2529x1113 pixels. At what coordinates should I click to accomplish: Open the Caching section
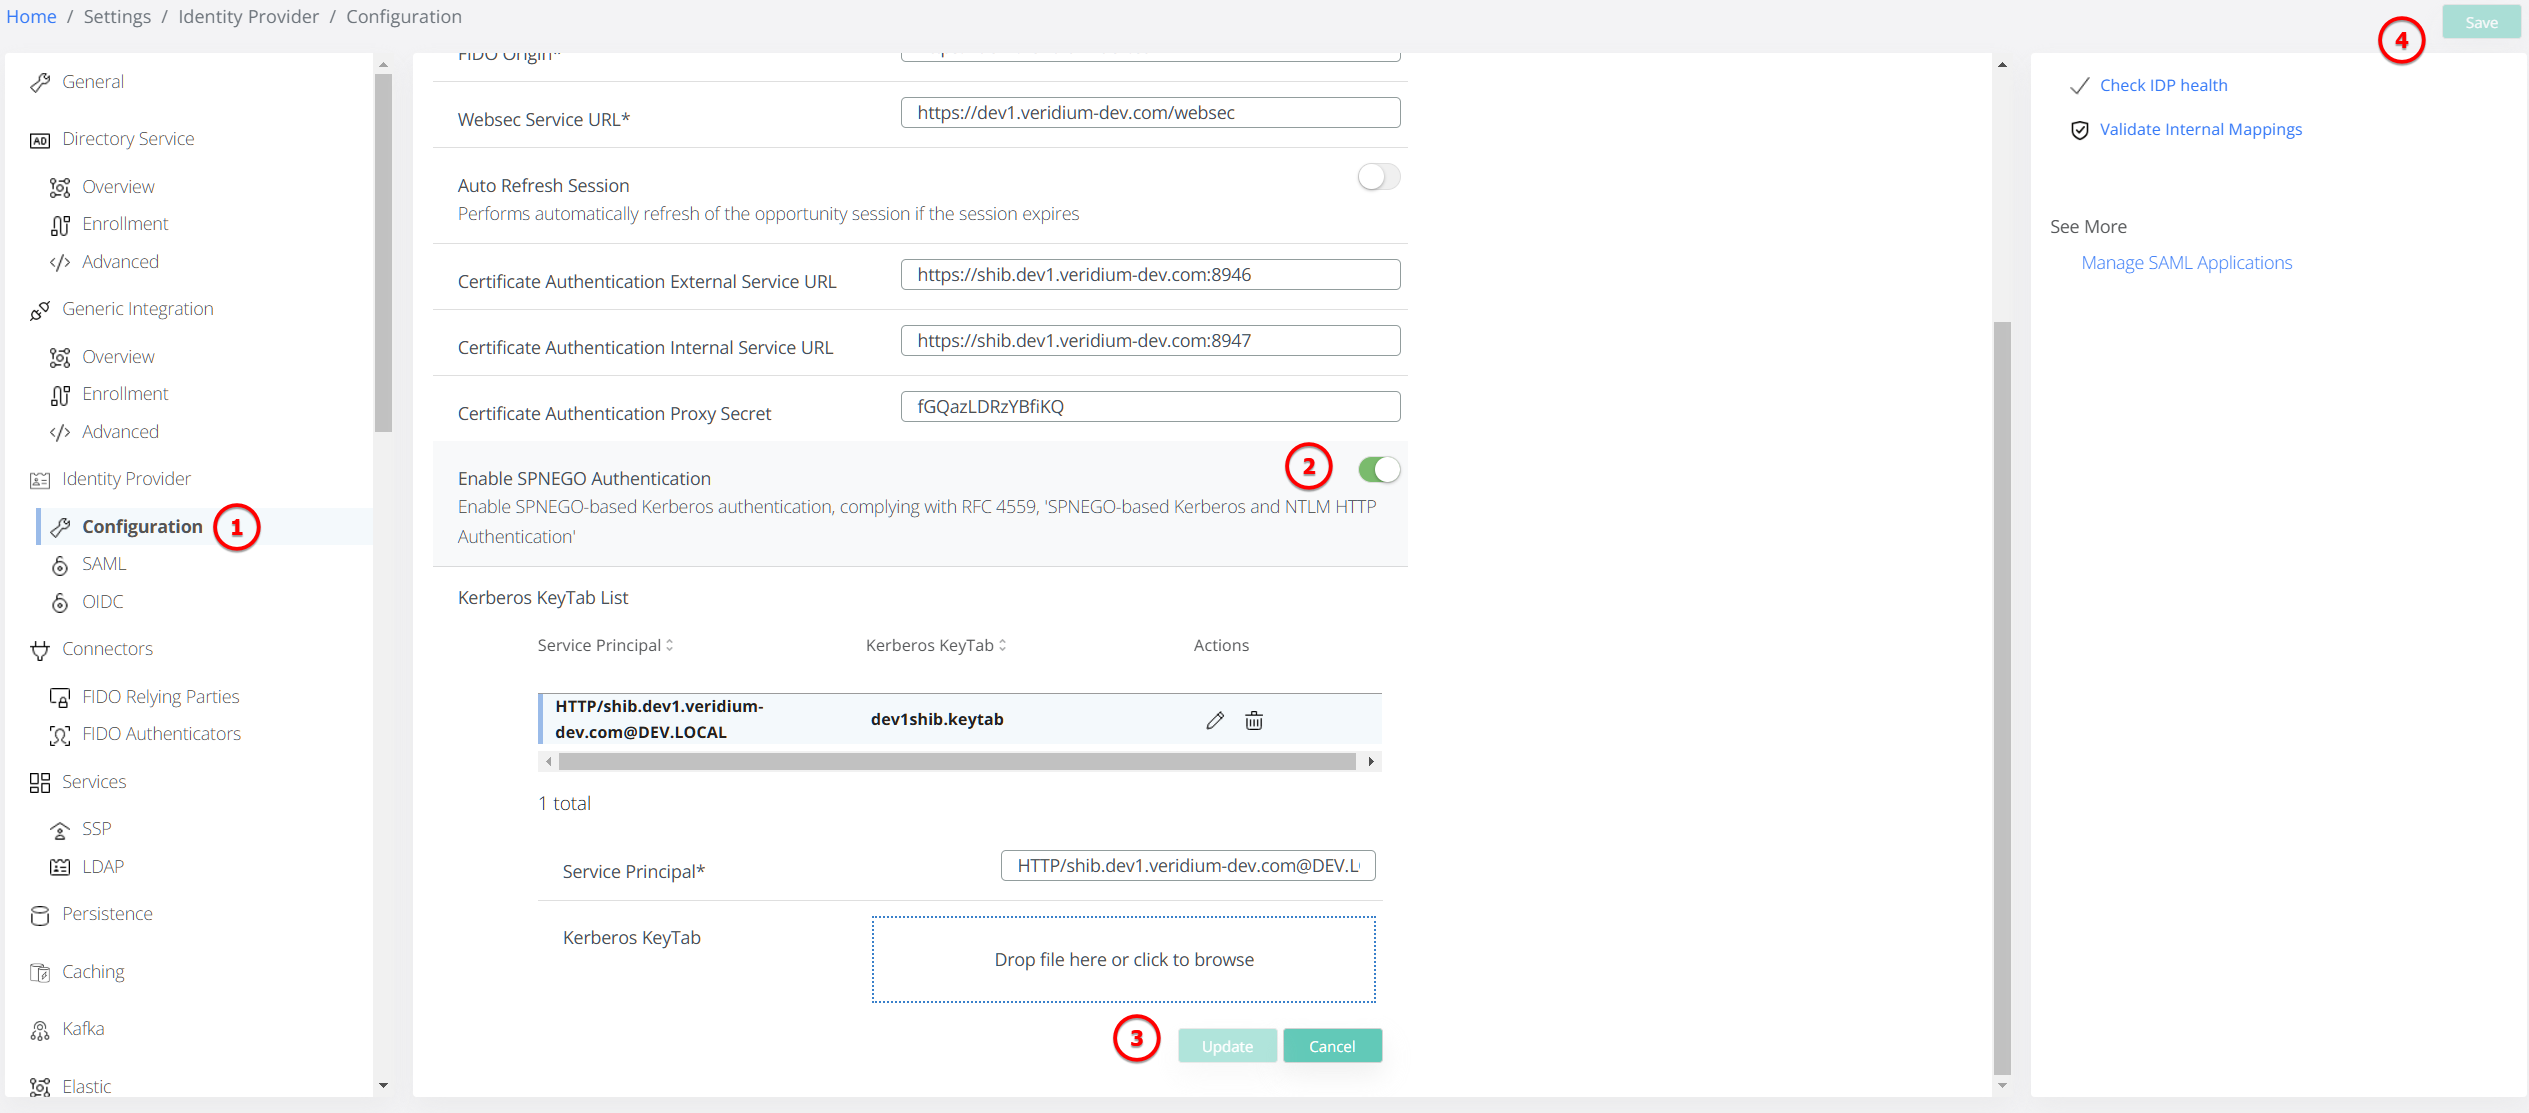click(x=92, y=971)
